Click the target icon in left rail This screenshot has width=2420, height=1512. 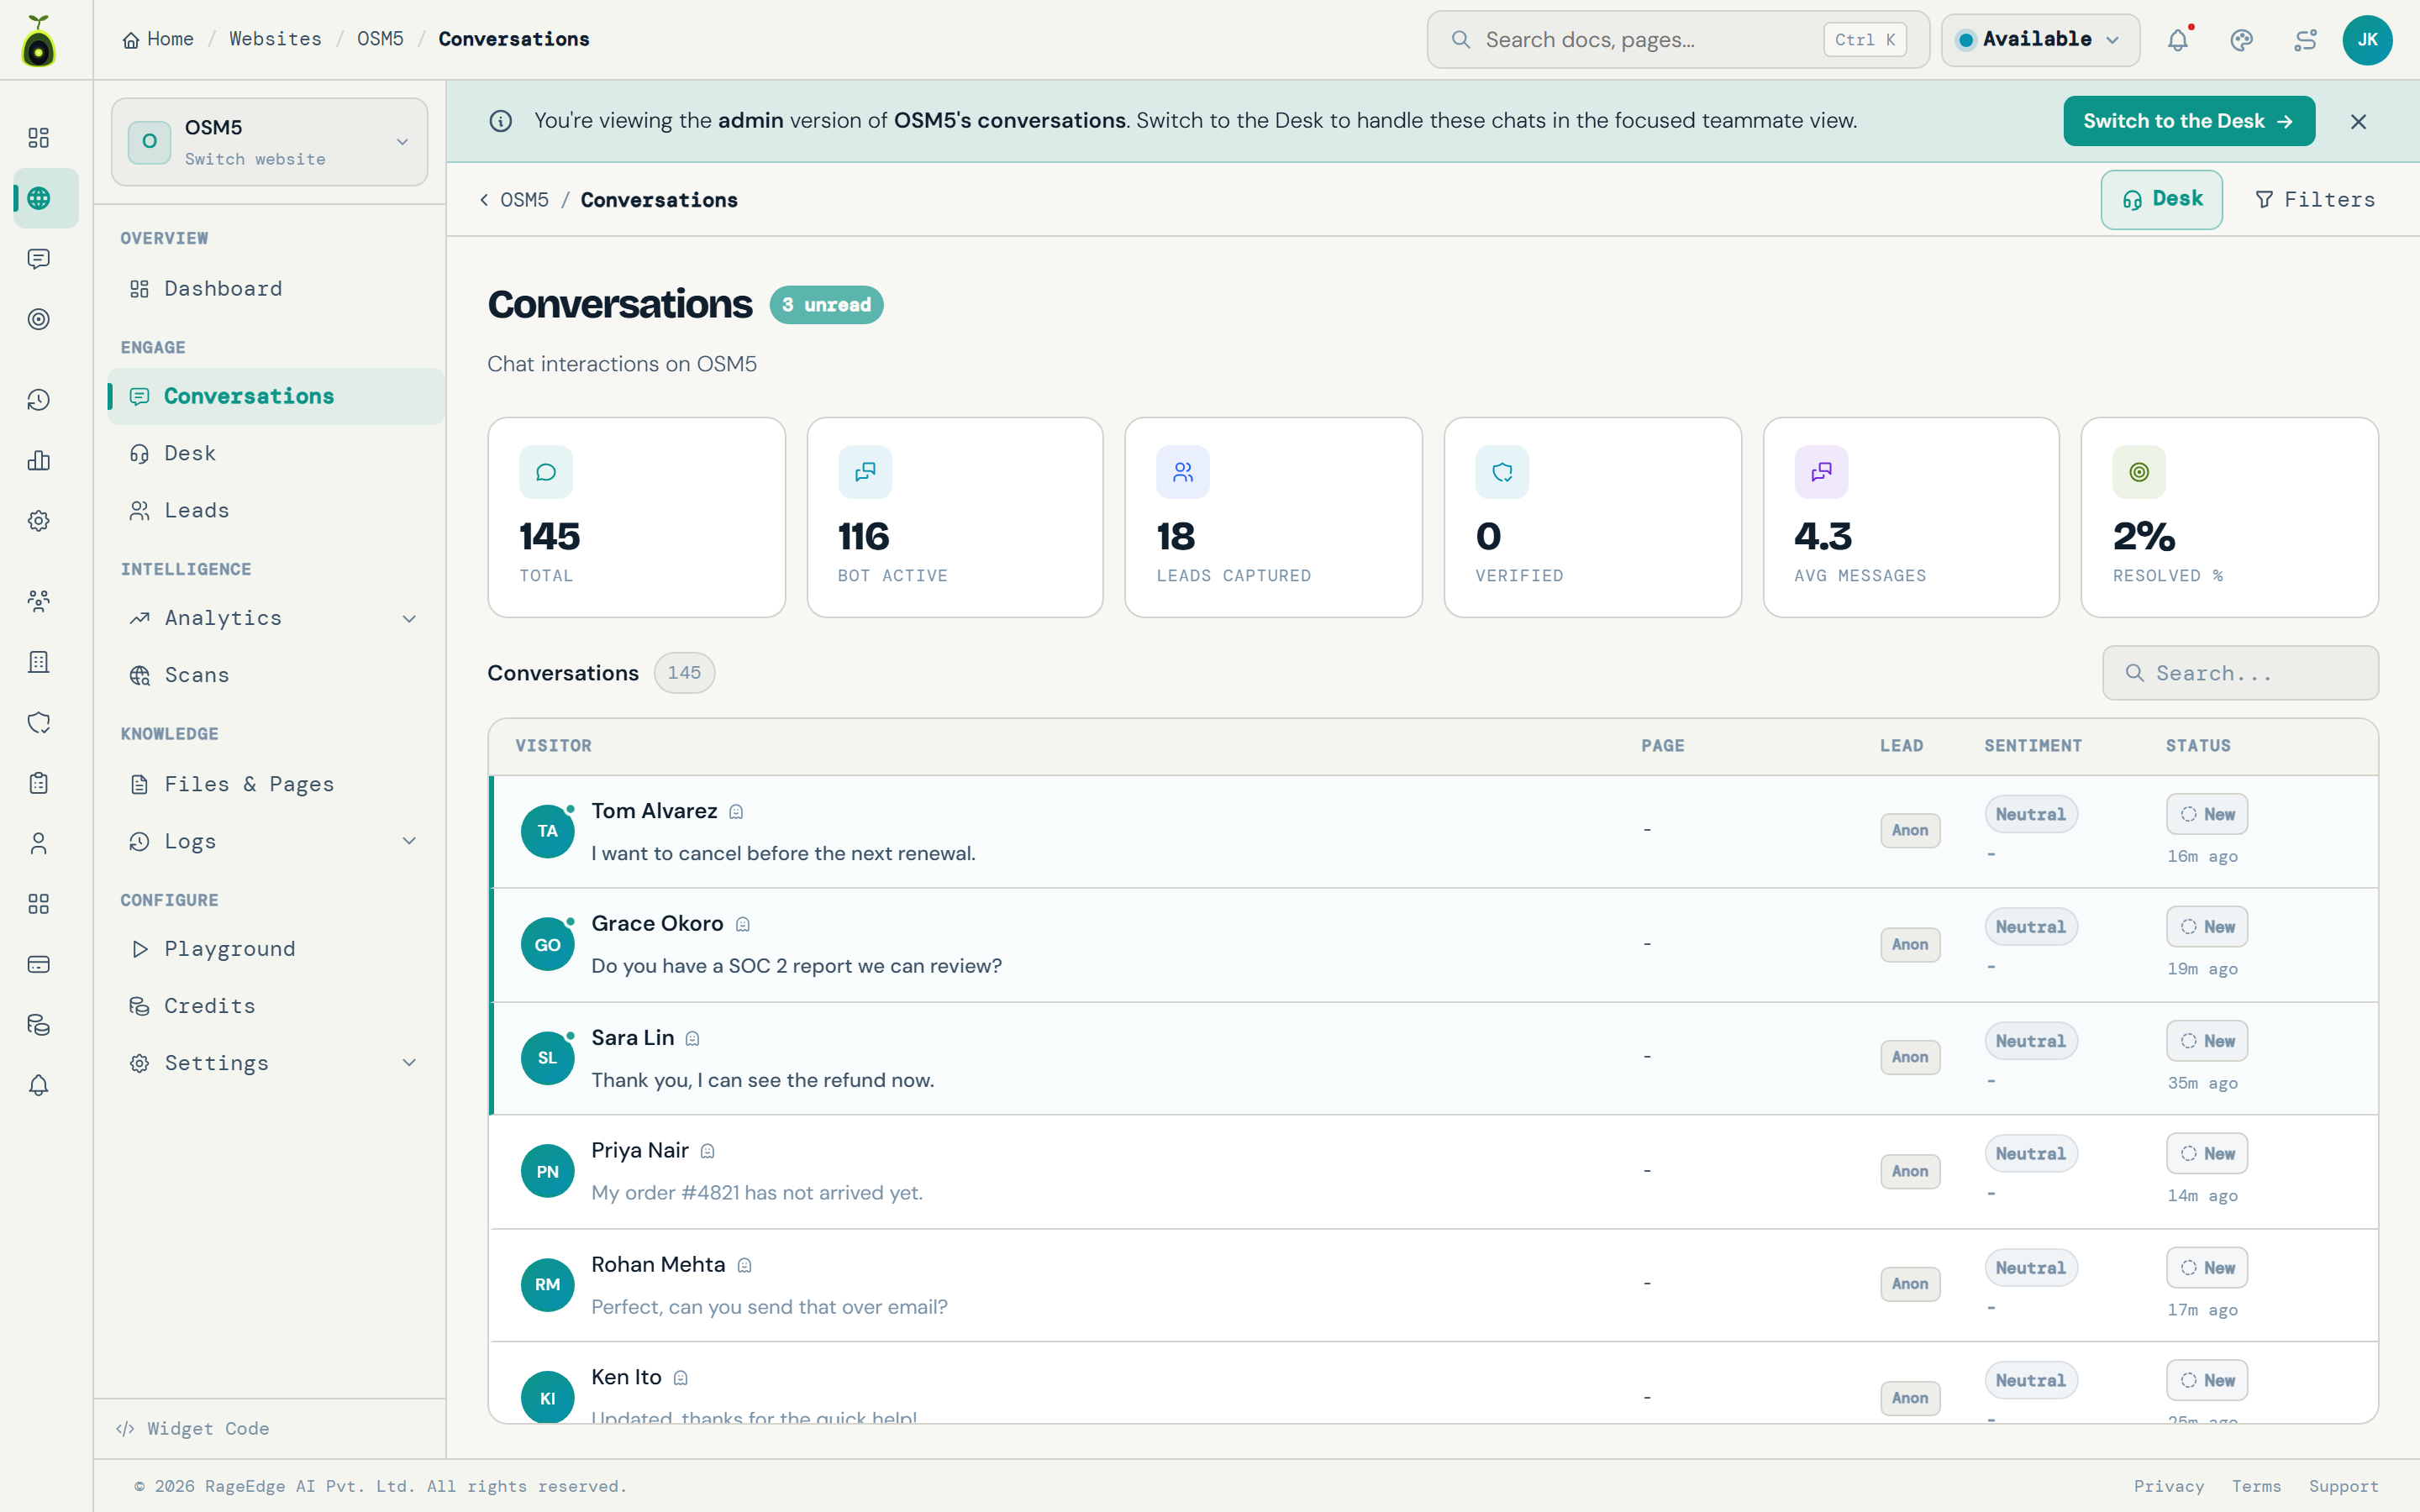(38, 319)
